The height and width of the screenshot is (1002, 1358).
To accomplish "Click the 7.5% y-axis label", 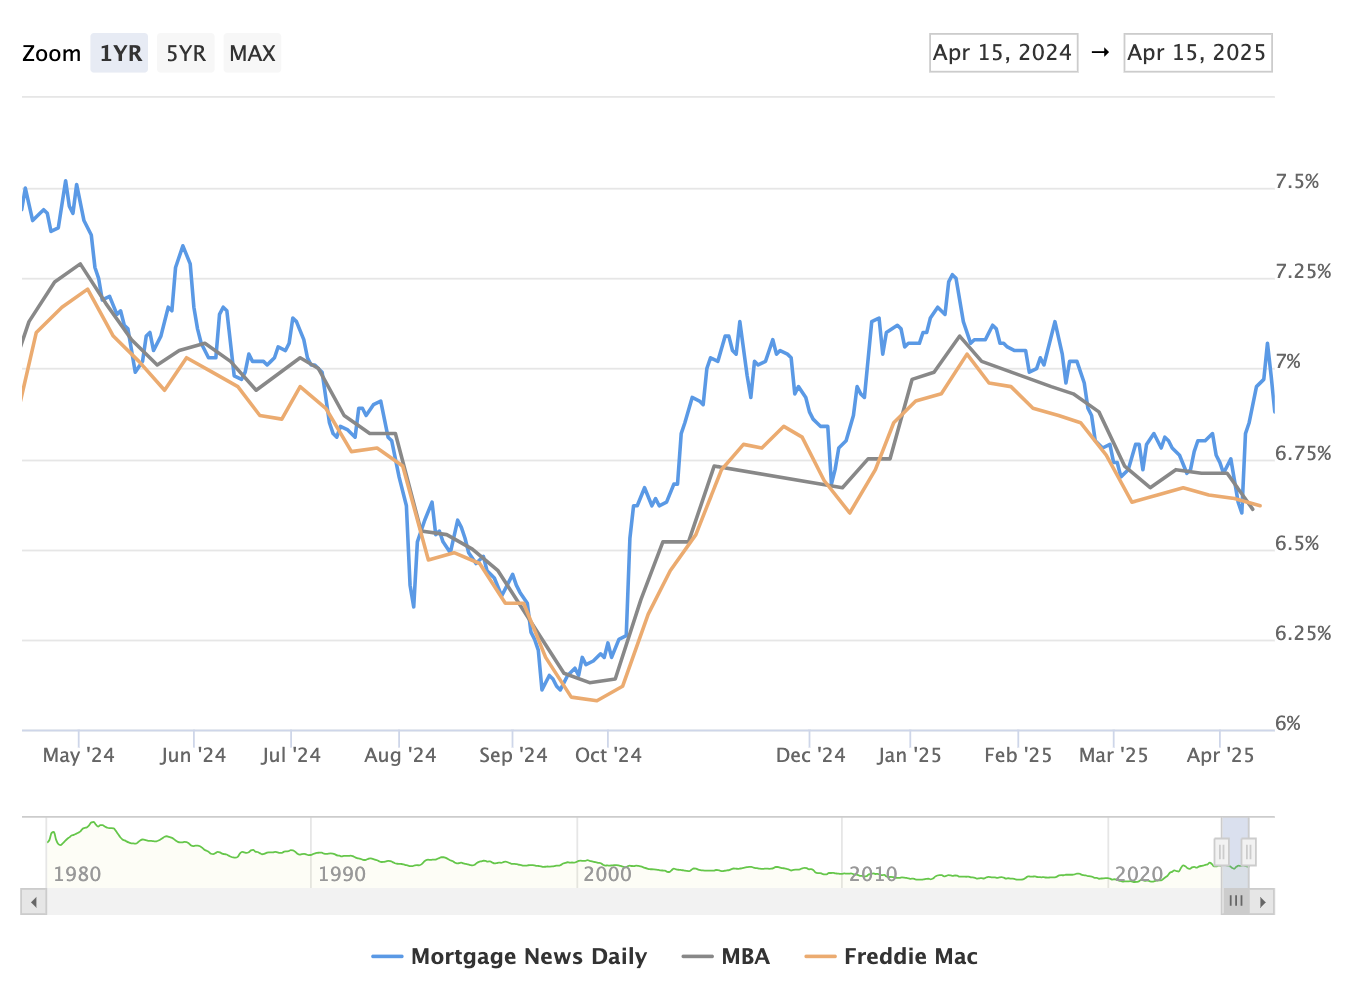I will (1297, 182).
